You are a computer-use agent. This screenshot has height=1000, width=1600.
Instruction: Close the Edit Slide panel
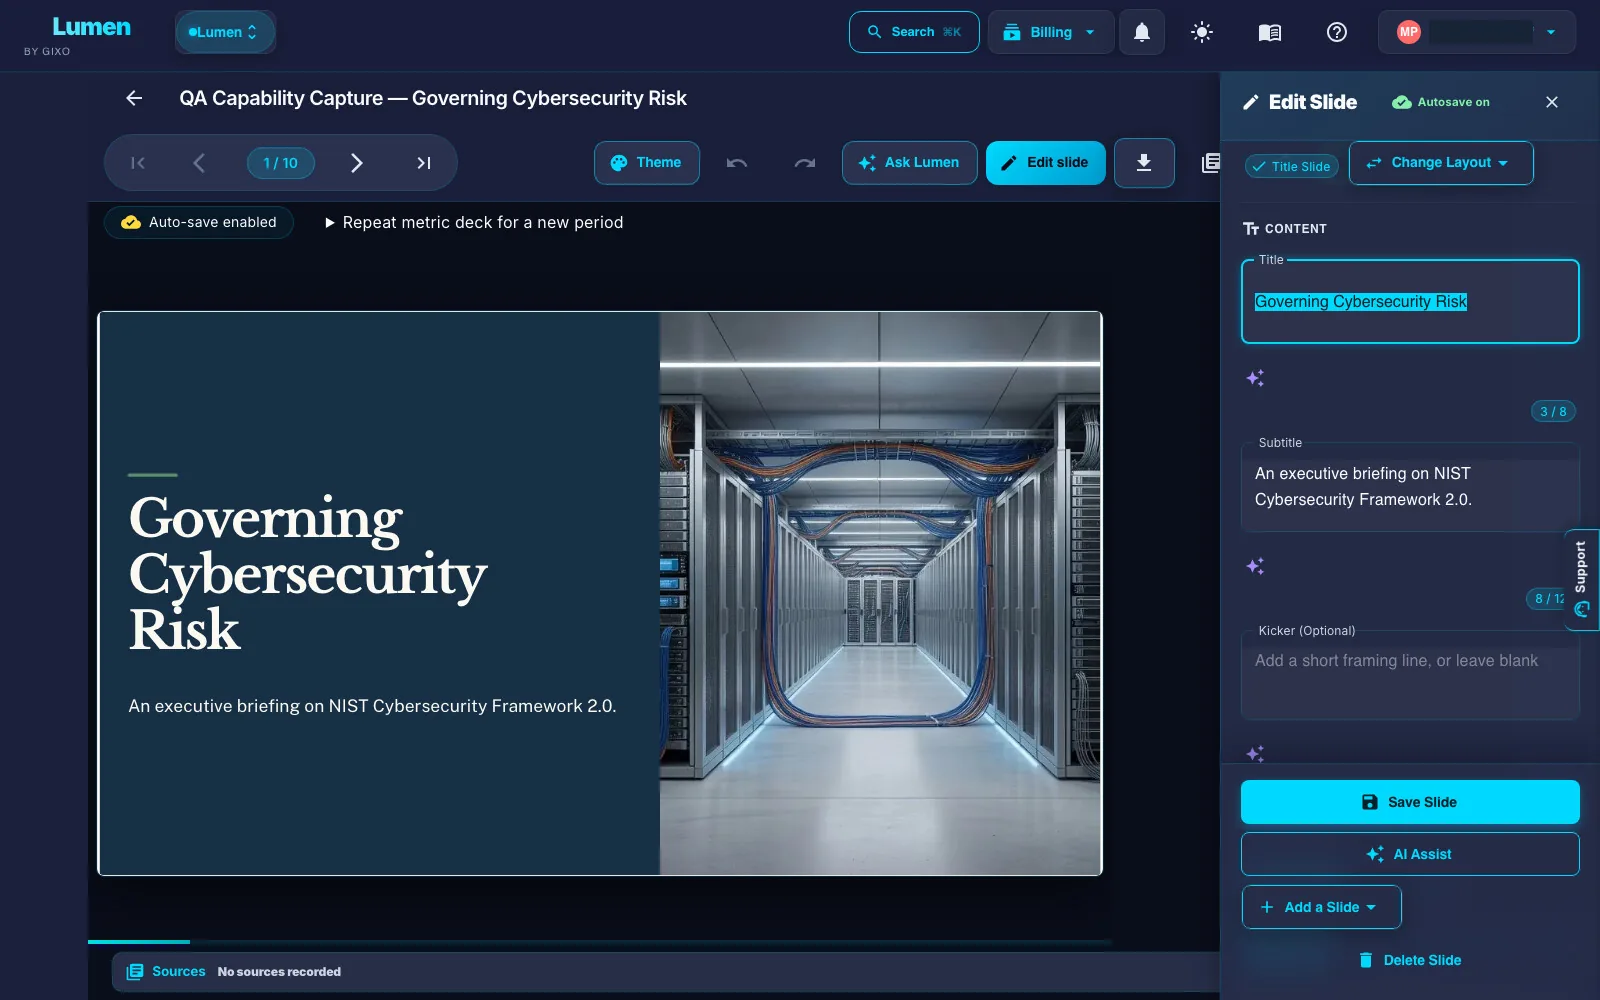[x=1552, y=102]
